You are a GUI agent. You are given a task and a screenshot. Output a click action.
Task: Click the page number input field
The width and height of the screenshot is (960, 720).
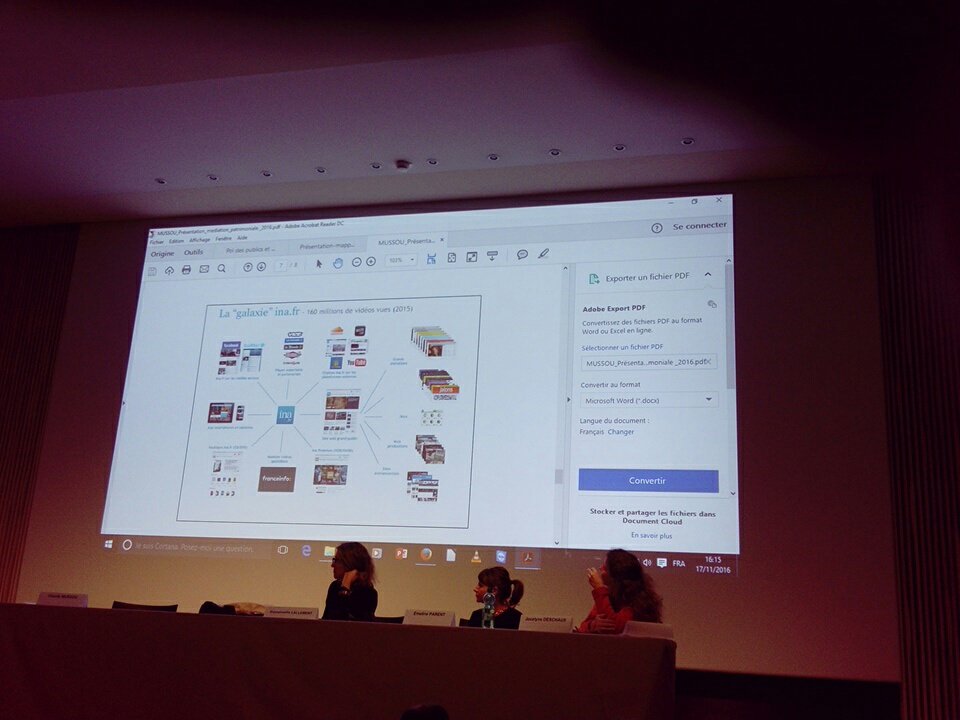click(281, 266)
